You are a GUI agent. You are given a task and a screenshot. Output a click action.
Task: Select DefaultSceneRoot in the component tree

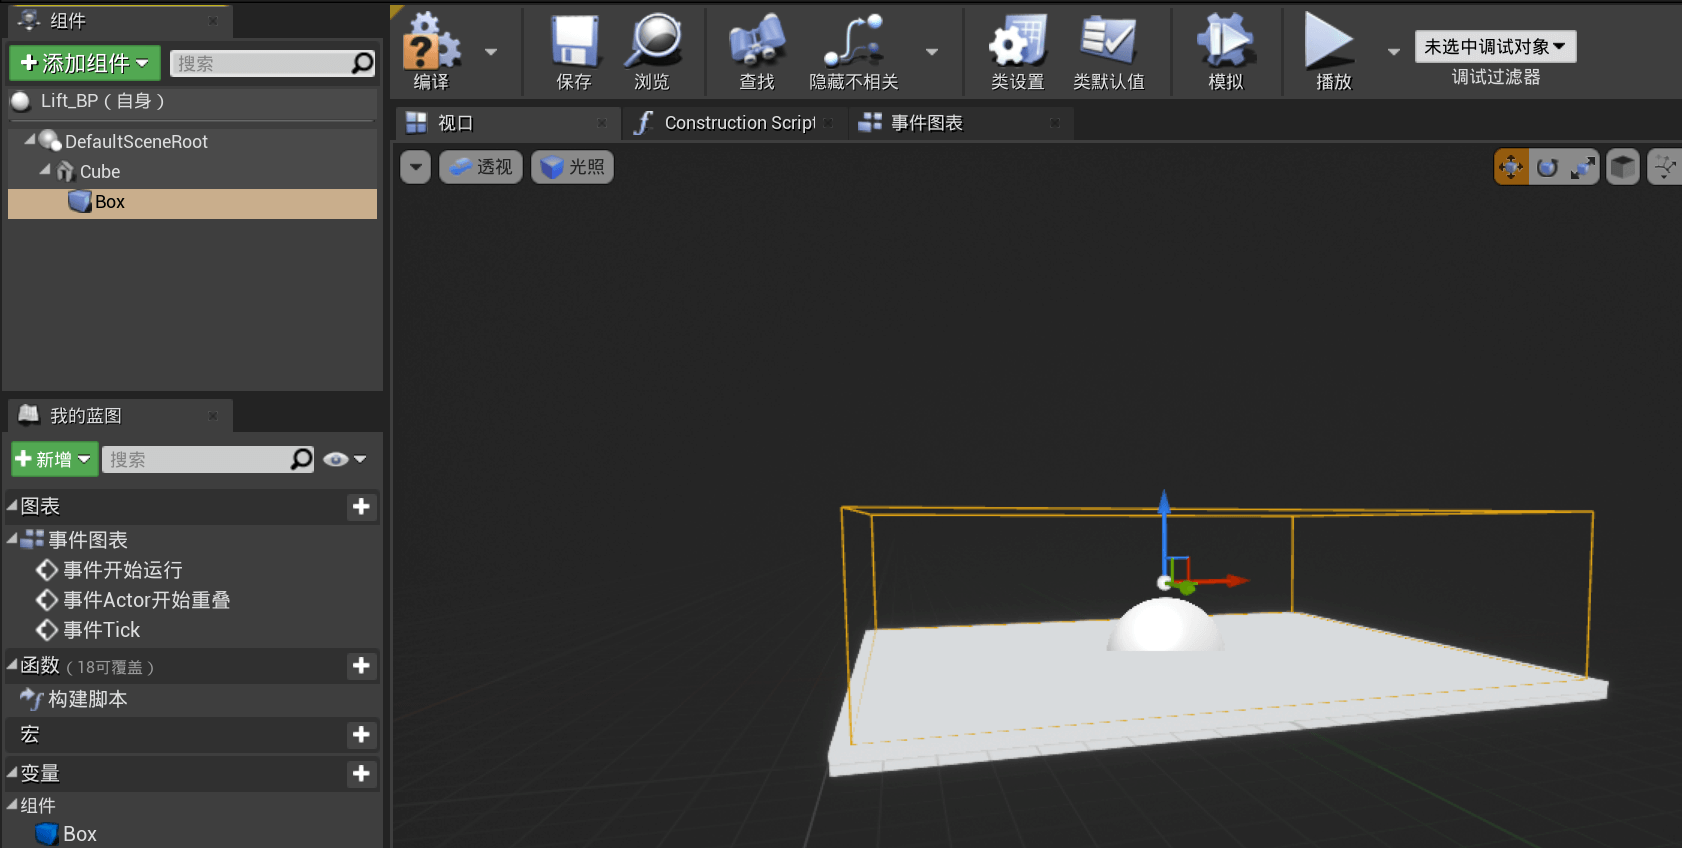point(136,142)
